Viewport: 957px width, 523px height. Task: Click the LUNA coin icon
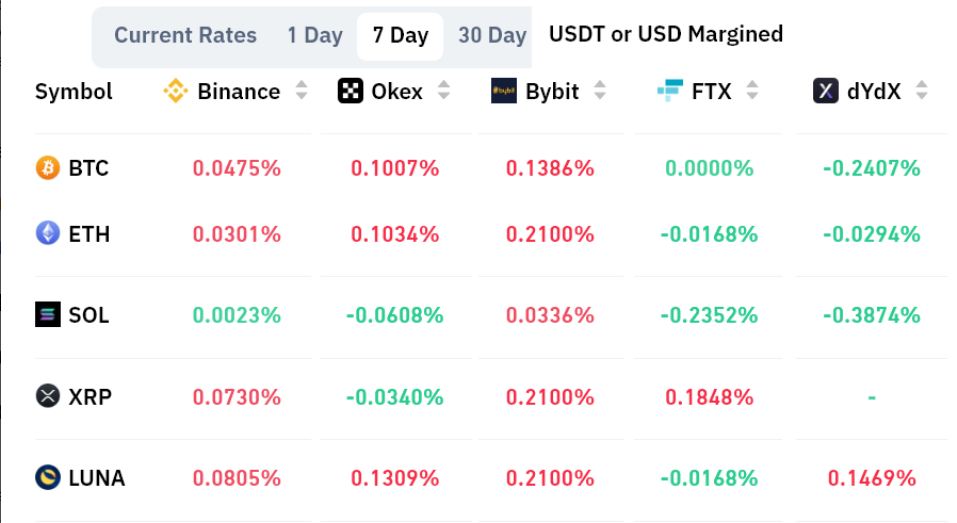click(x=48, y=478)
